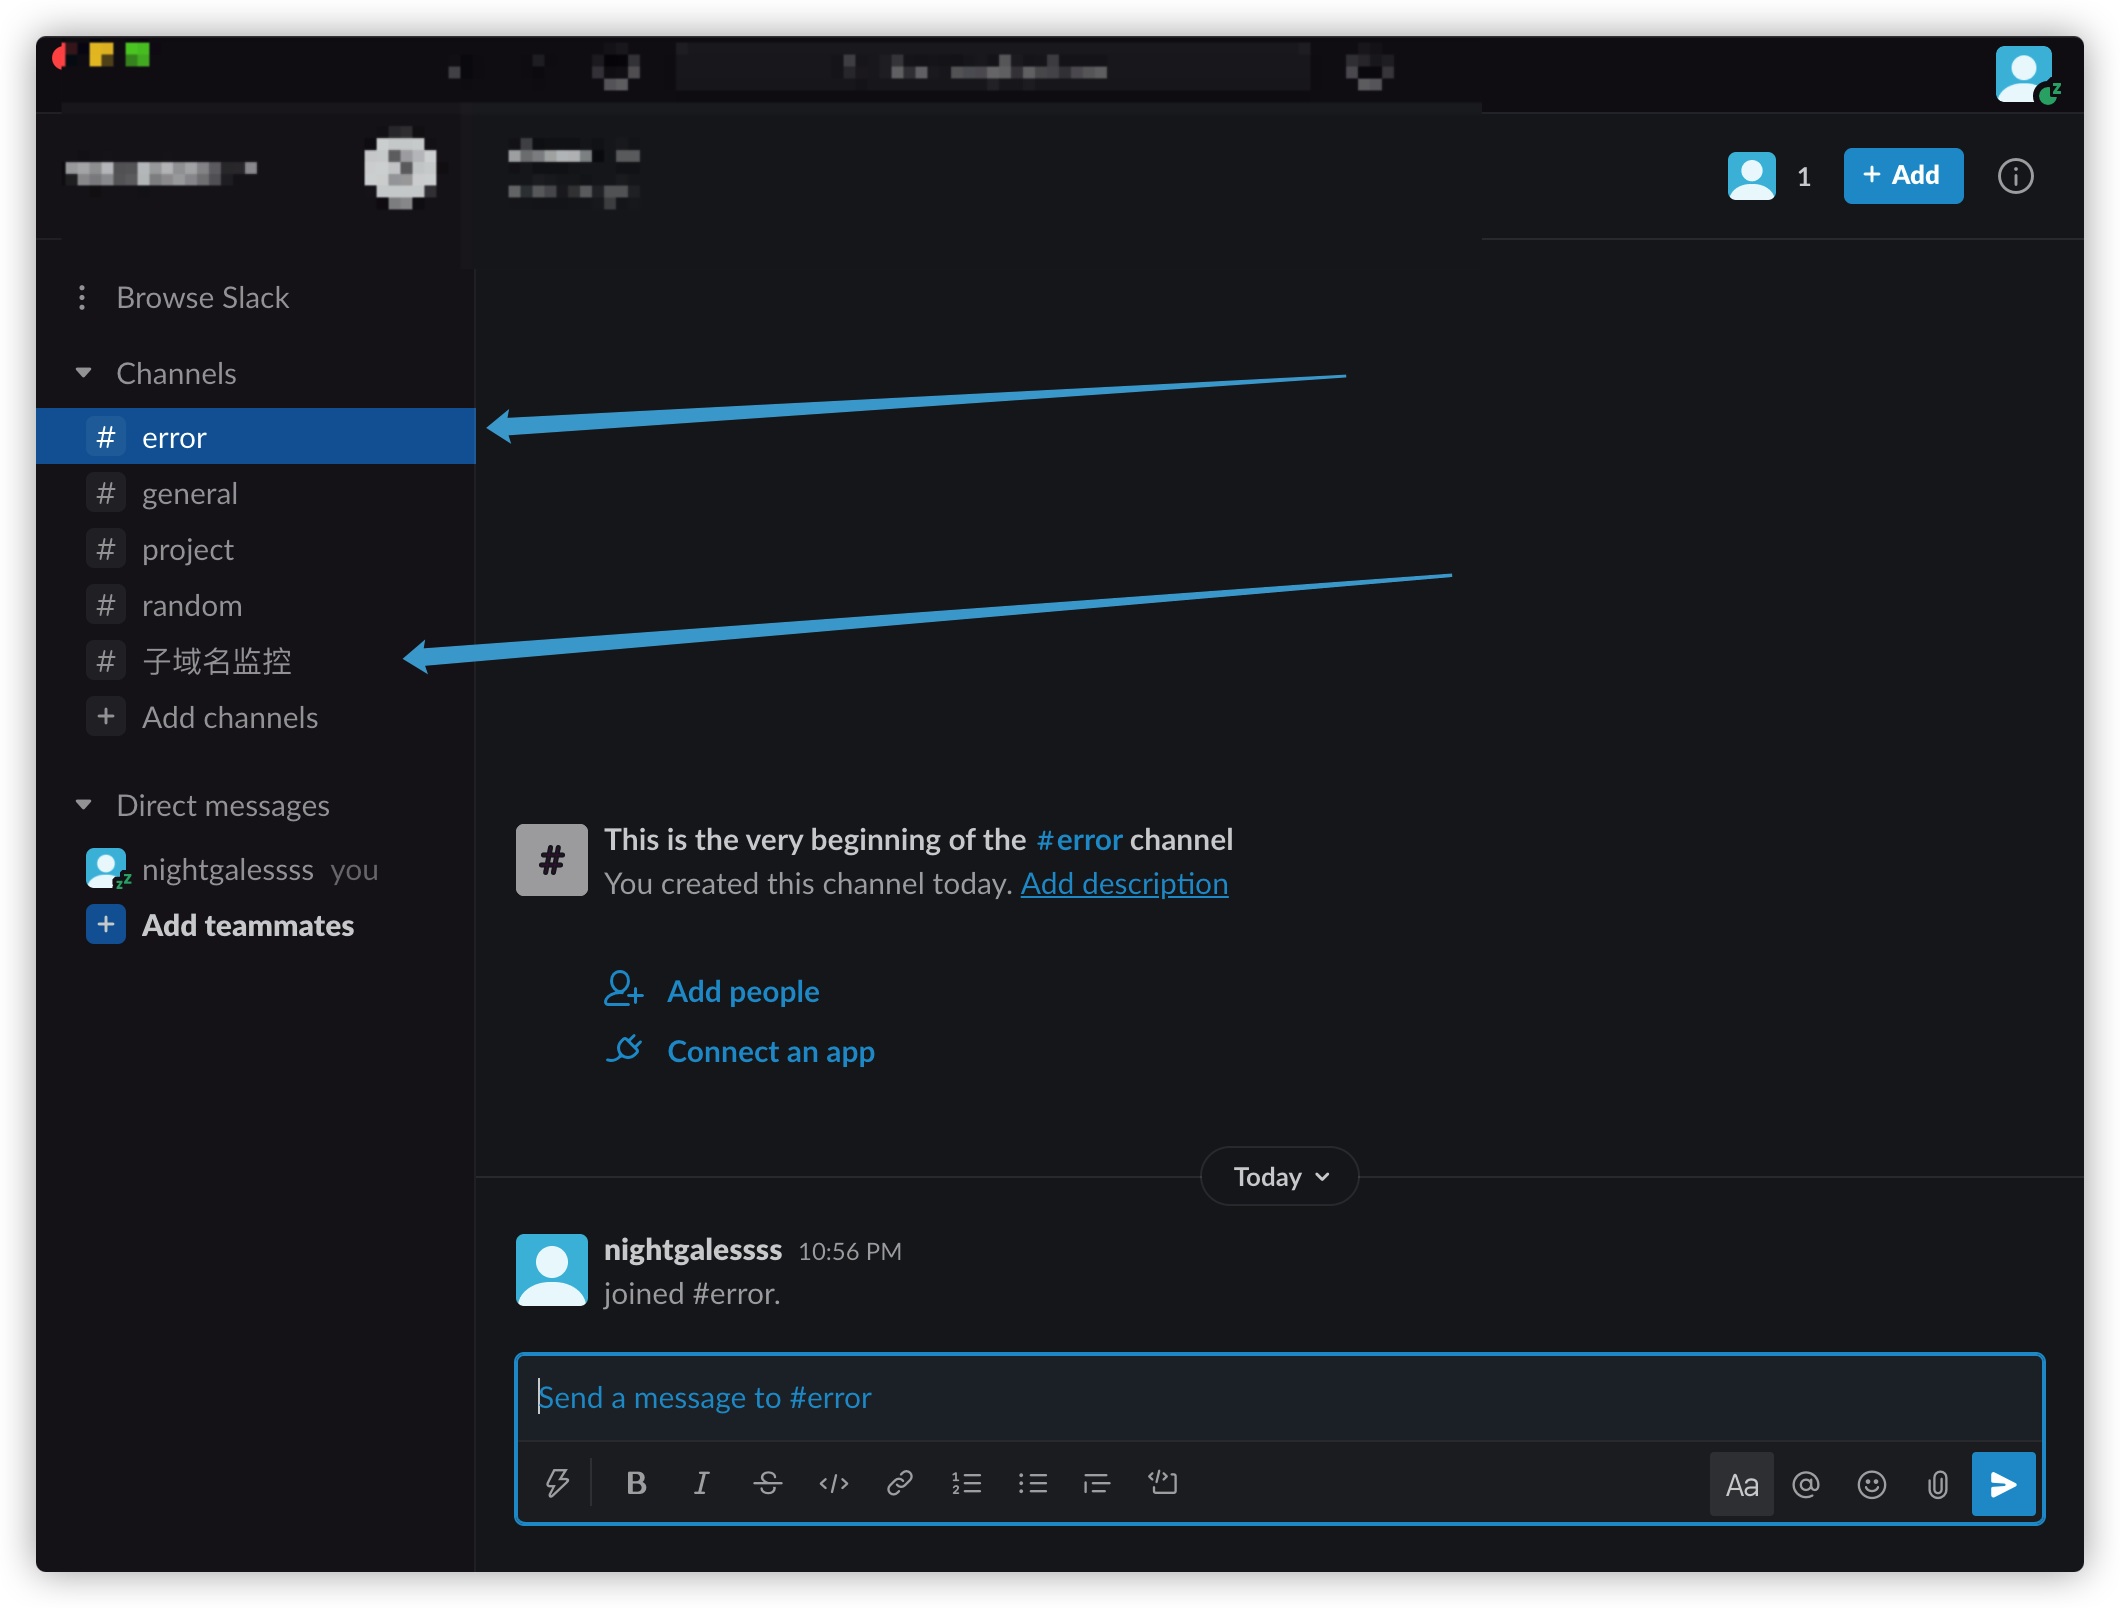Open the random channel
The width and height of the screenshot is (2120, 1608).
[x=256, y=605]
